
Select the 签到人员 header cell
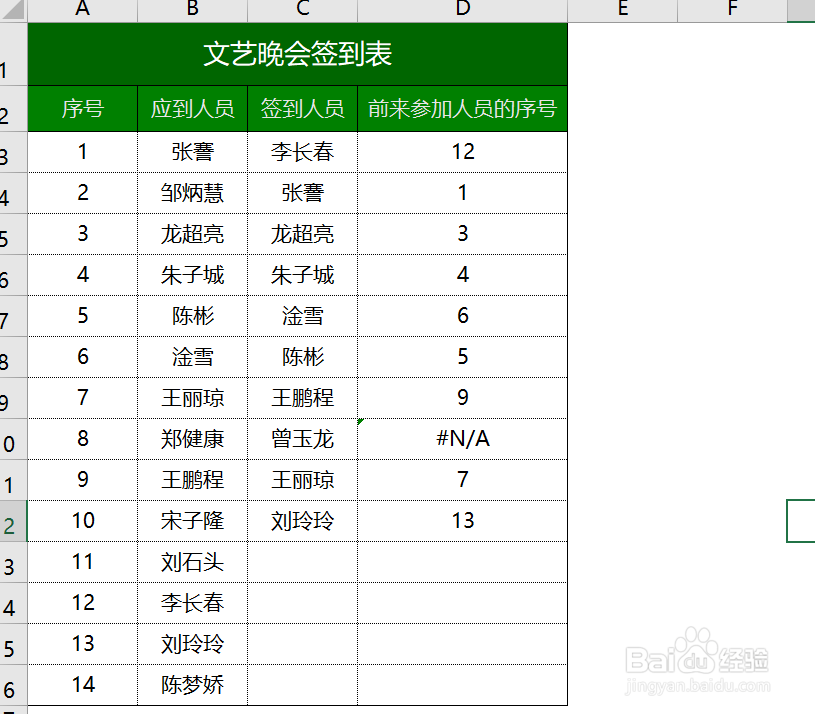click(301, 109)
